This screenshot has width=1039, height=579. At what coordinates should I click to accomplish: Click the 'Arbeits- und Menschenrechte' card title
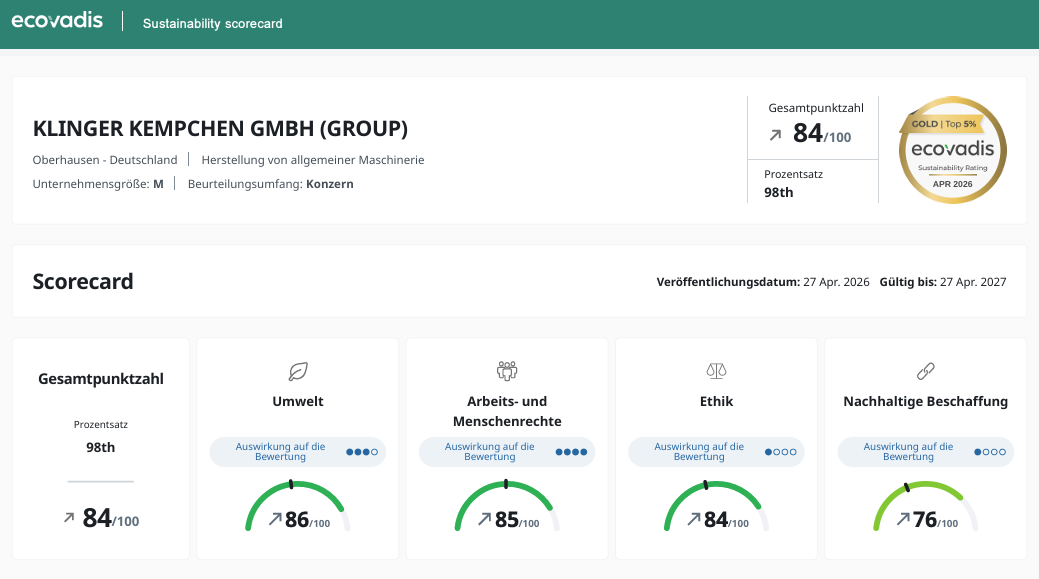(x=507, y=411)
